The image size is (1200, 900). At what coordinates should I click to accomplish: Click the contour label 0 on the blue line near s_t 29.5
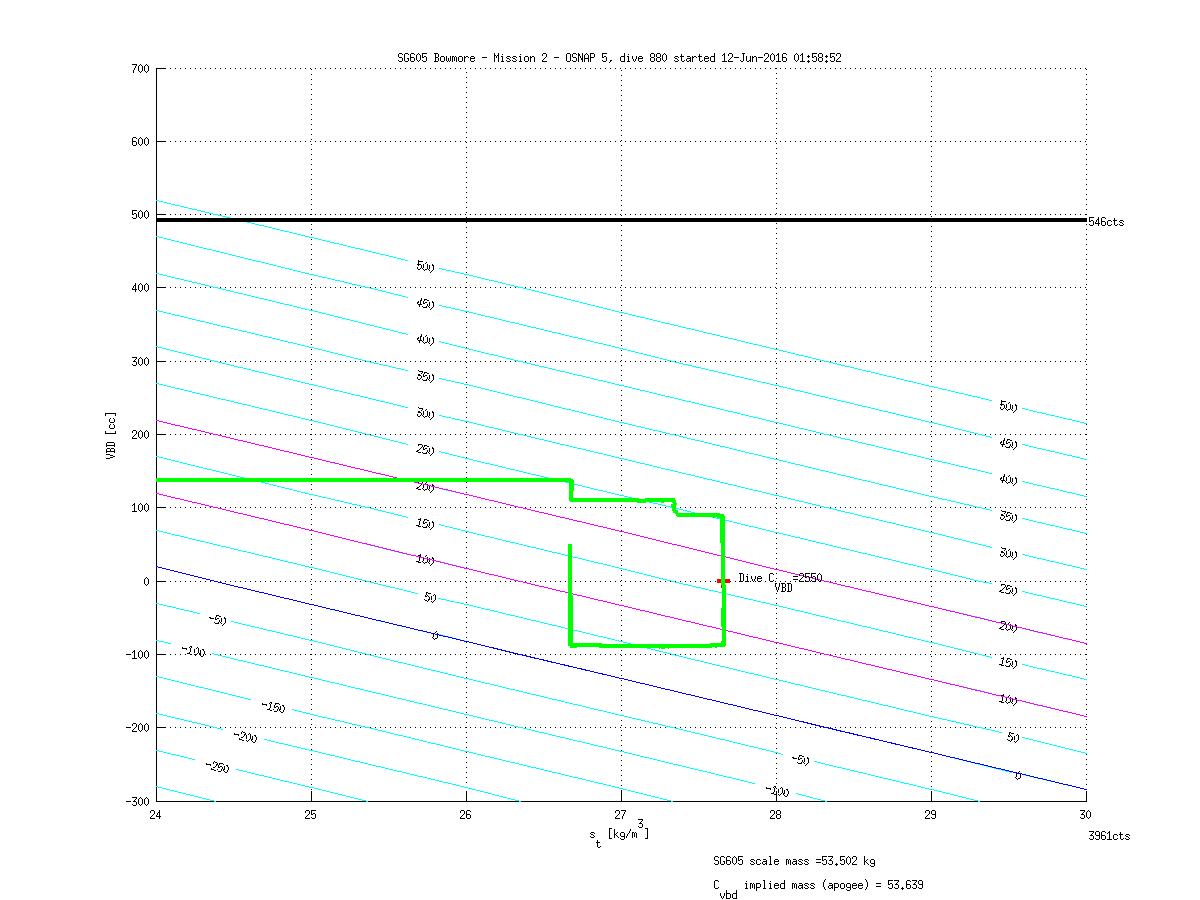[x=1018, y=776]
